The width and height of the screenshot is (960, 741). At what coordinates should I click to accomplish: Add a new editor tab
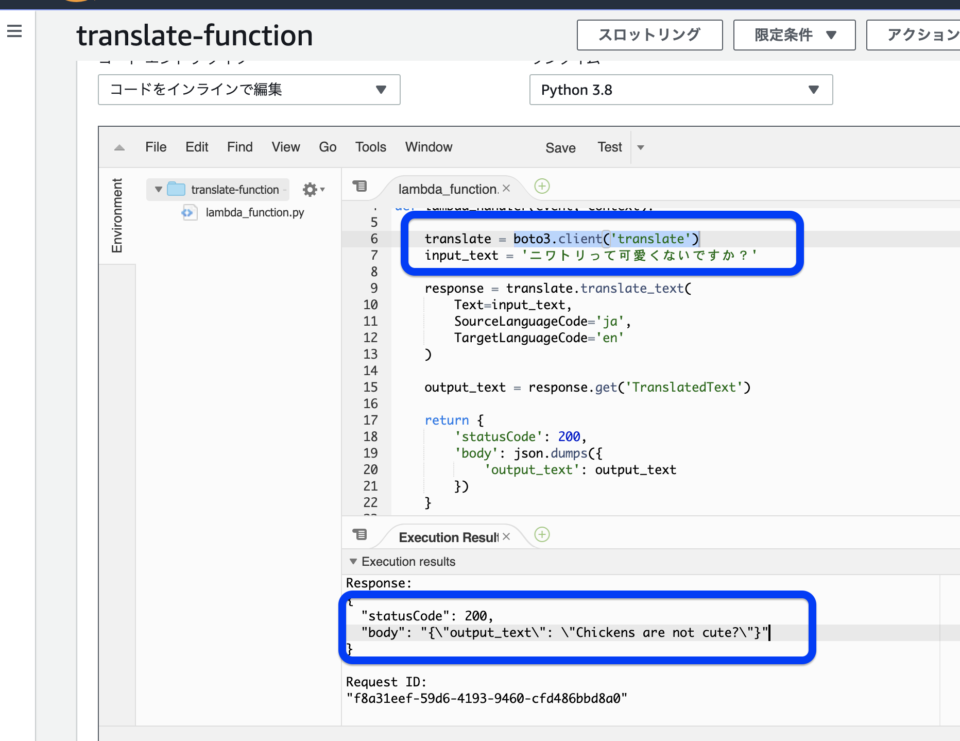(542, 186)
